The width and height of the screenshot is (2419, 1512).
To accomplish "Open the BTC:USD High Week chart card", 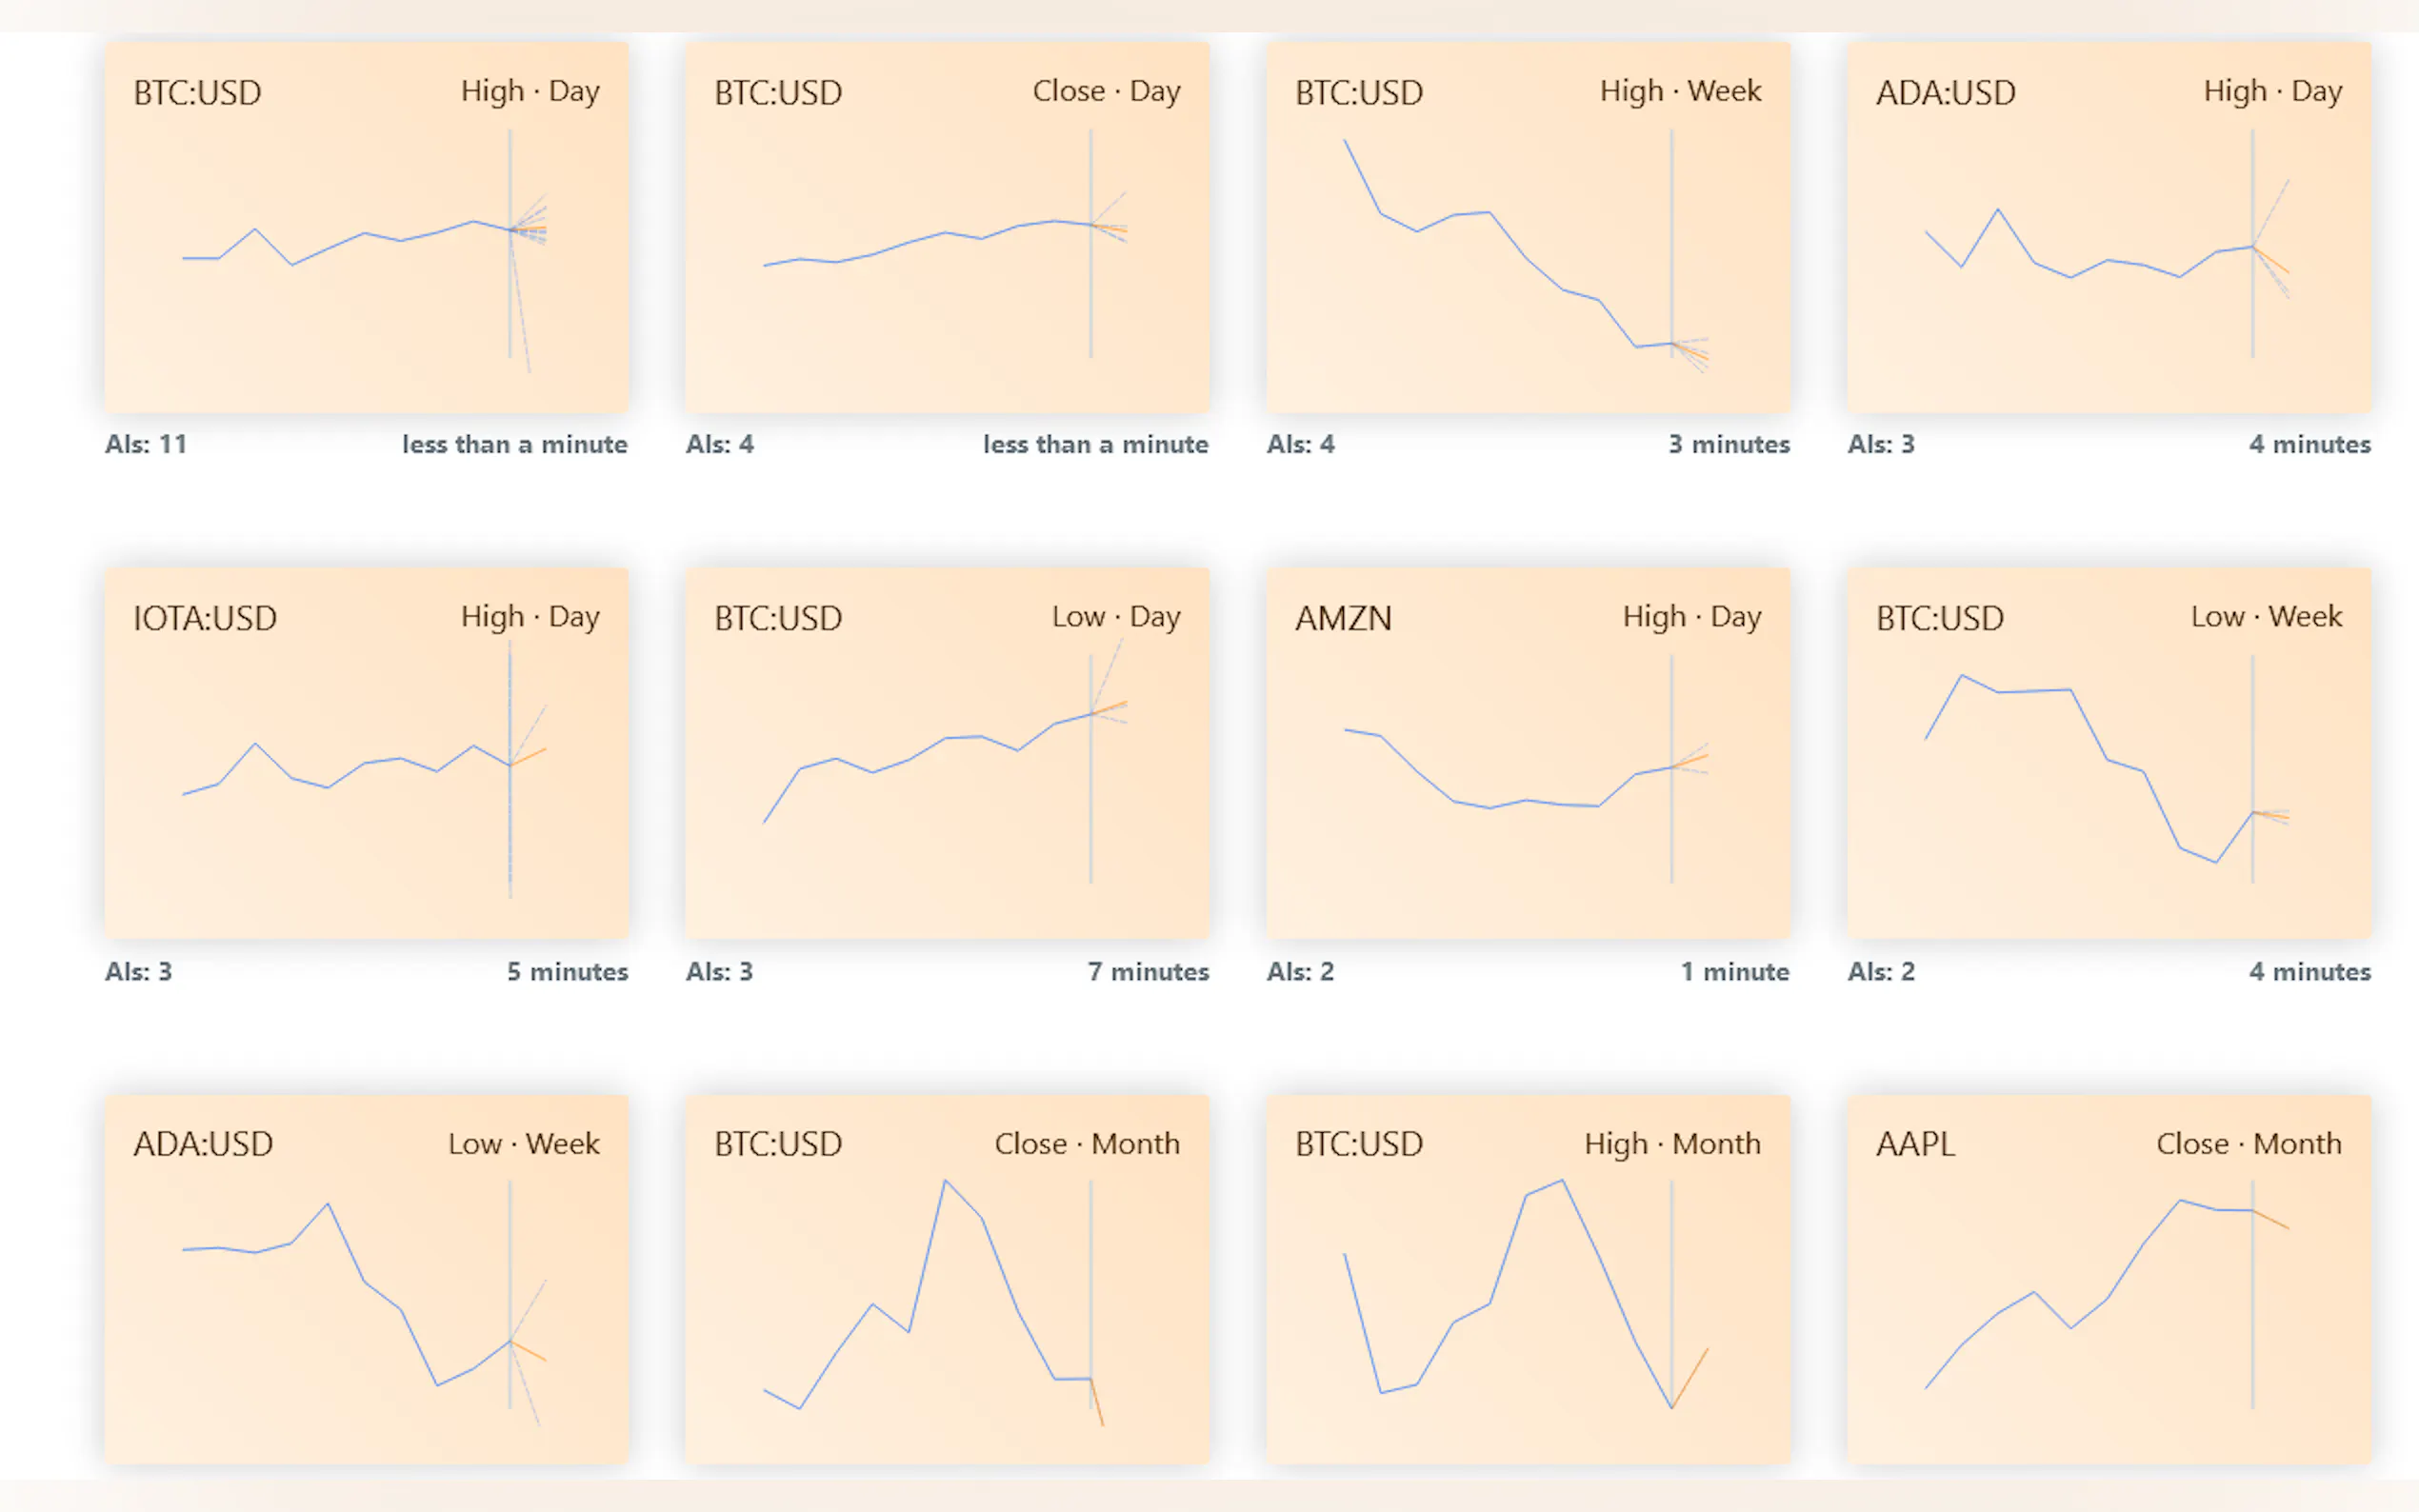I will (1528, 227).
